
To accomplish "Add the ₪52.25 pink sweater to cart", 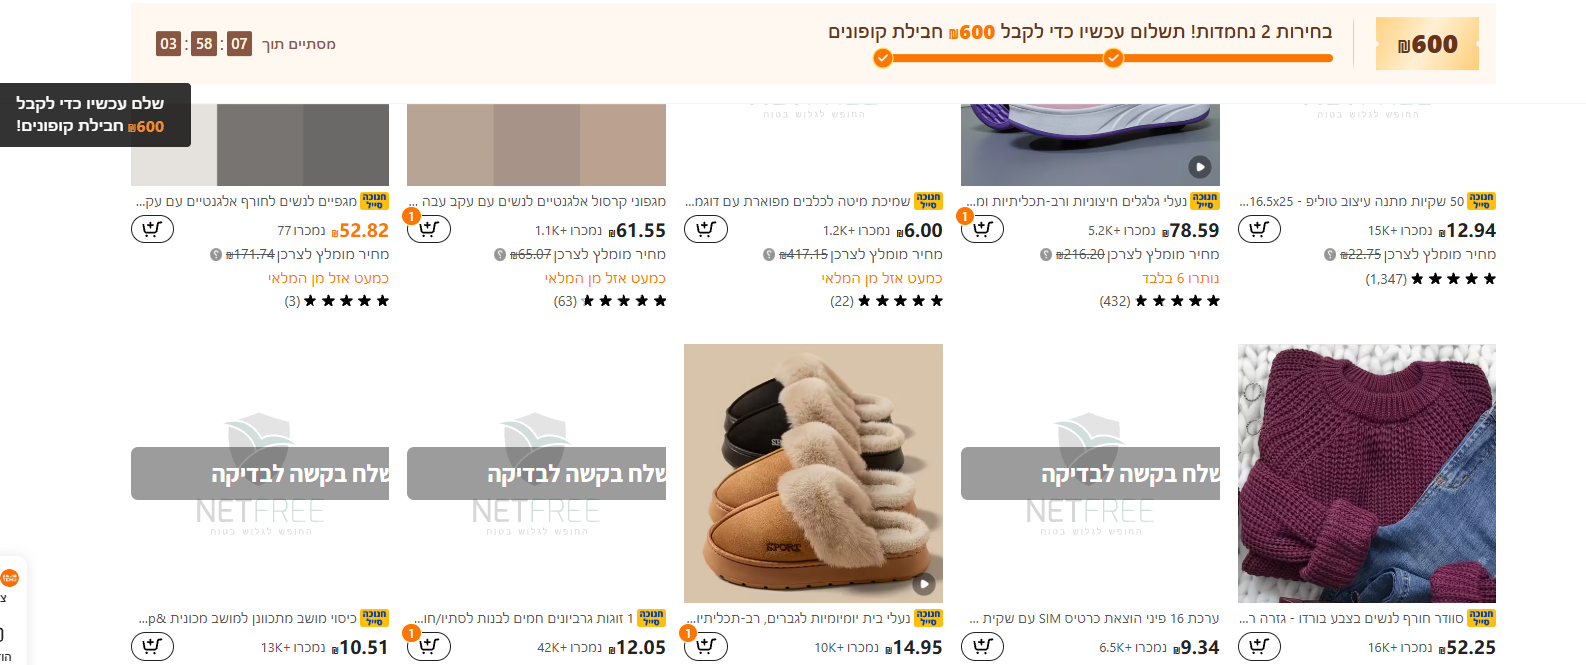I will point(1260,647).
